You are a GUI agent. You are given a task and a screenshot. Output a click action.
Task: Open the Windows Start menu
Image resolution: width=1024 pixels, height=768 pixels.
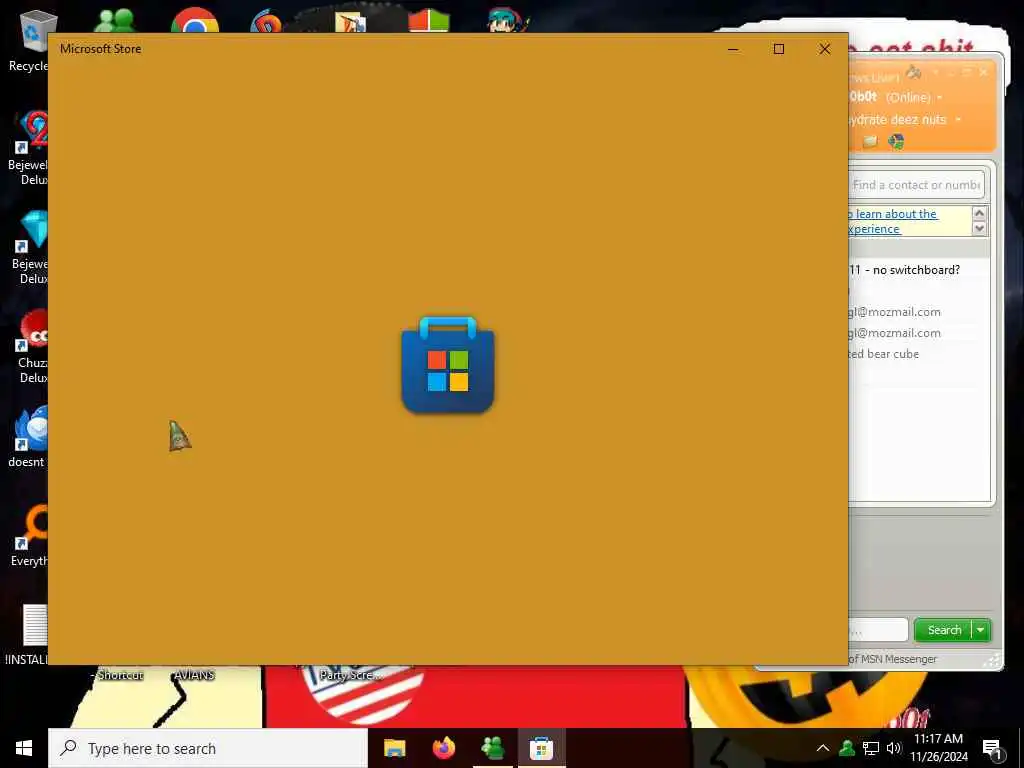[24, 748]
